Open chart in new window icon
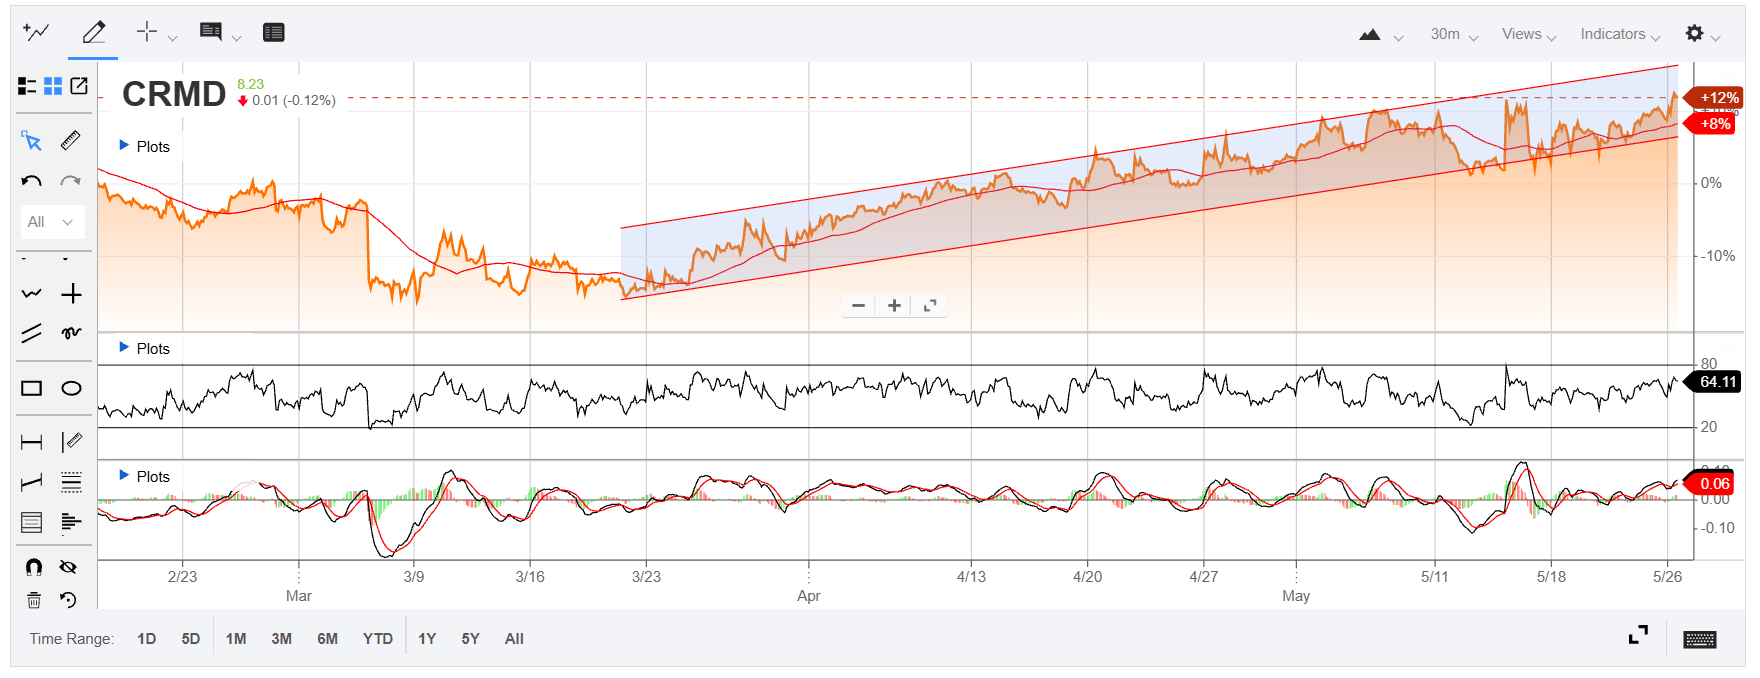 pos(79,86)
